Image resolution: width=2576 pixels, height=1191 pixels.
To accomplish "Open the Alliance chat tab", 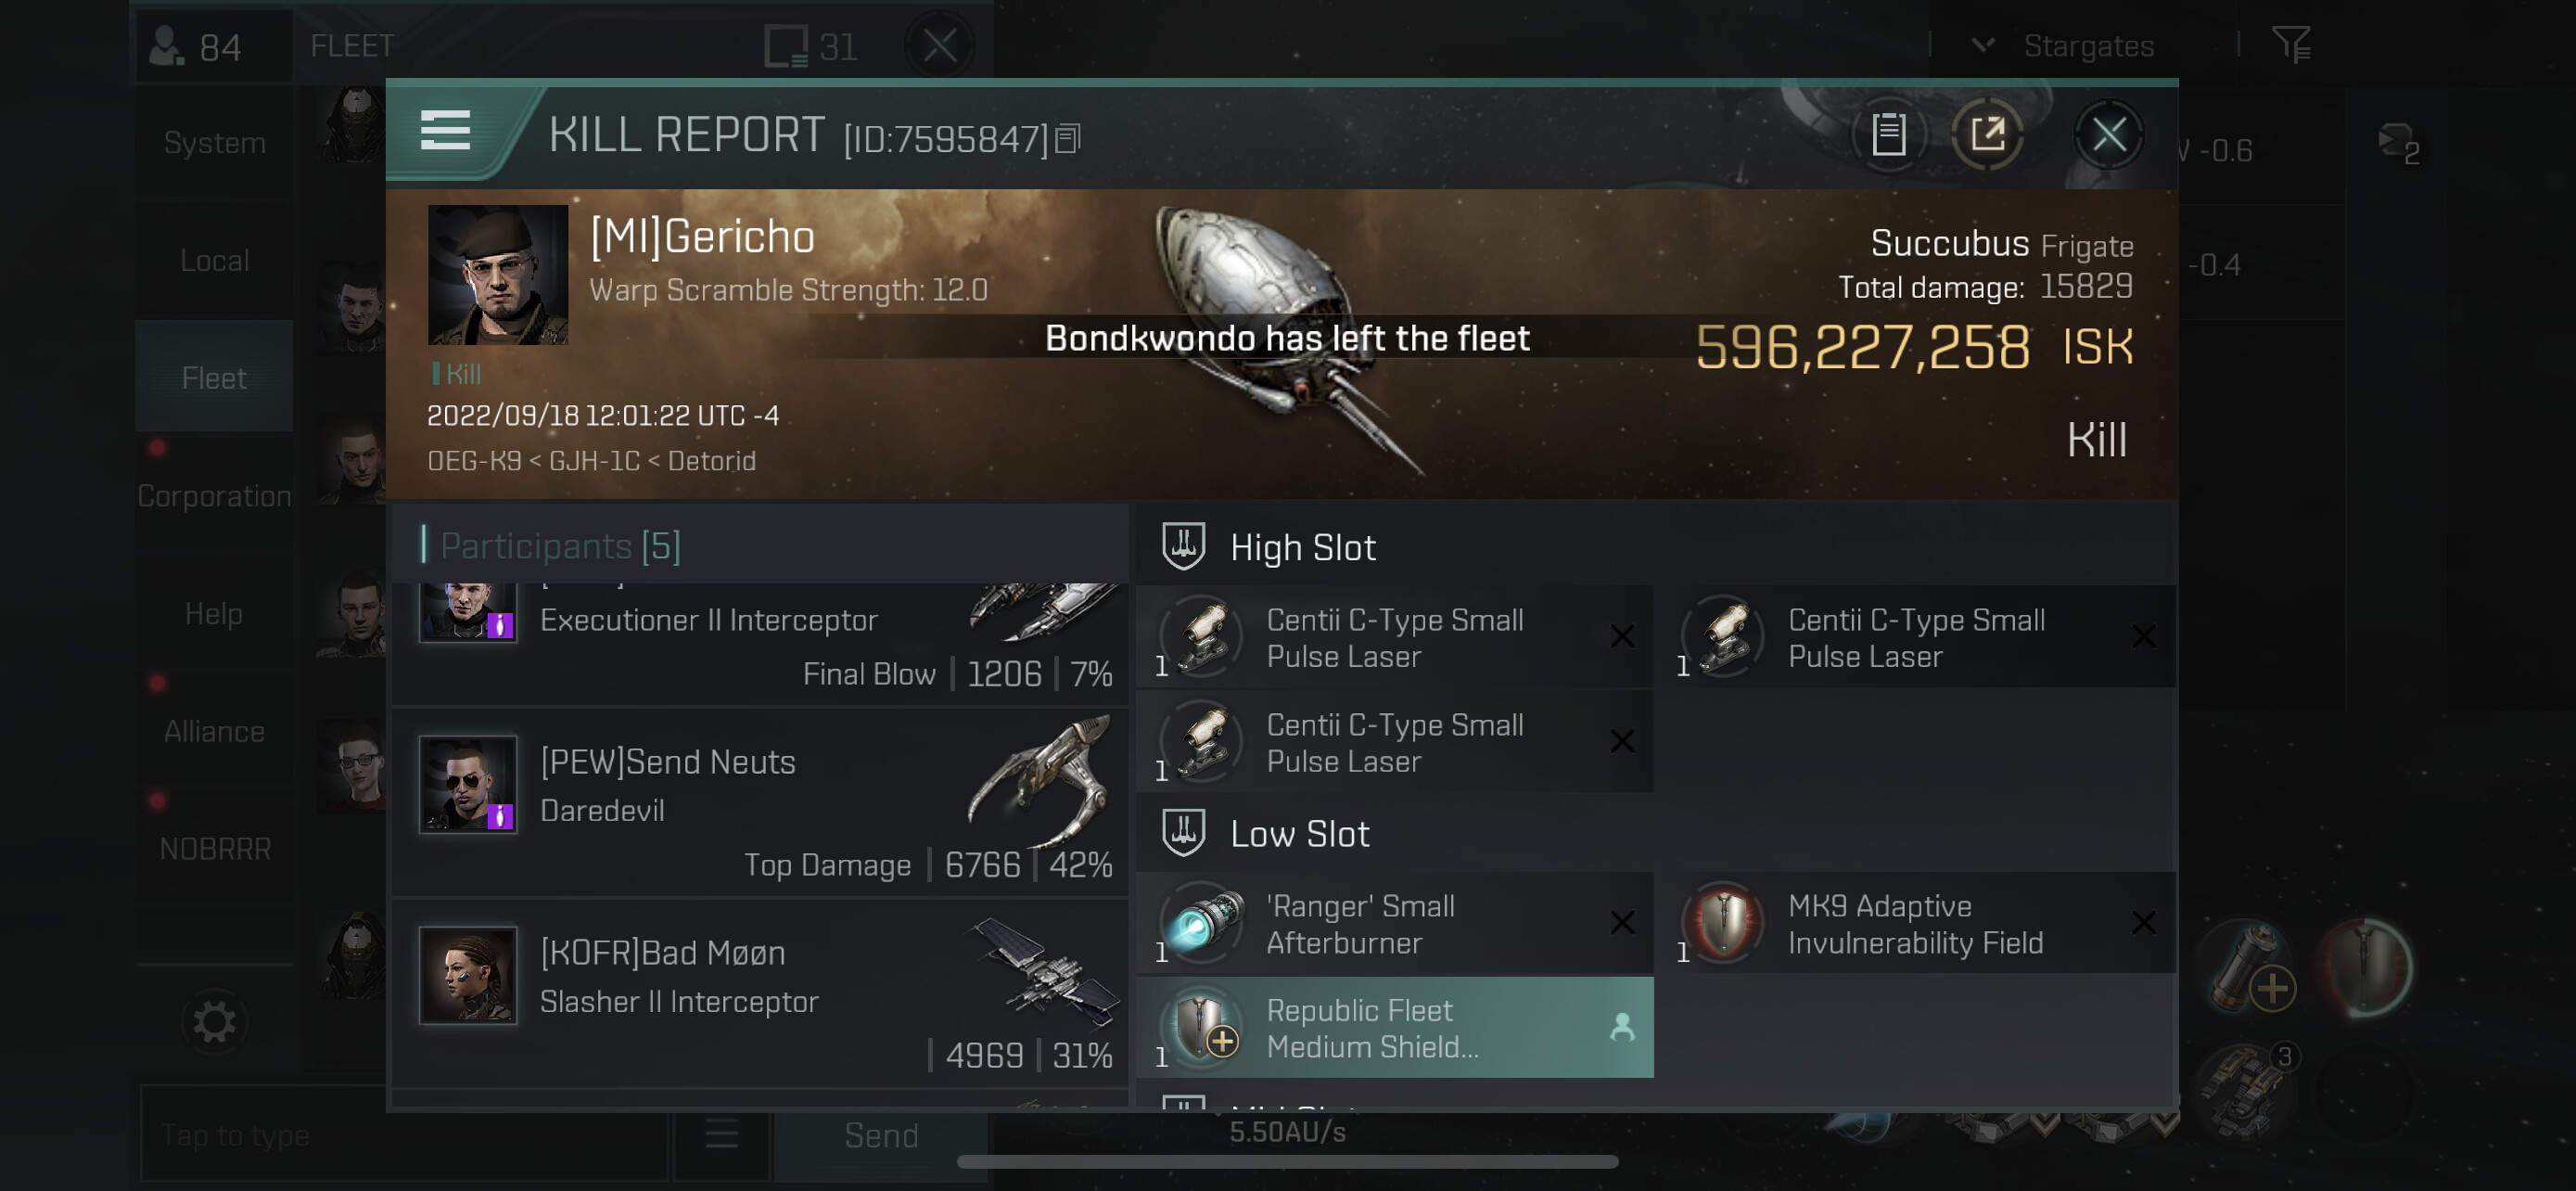I will 214,732.
